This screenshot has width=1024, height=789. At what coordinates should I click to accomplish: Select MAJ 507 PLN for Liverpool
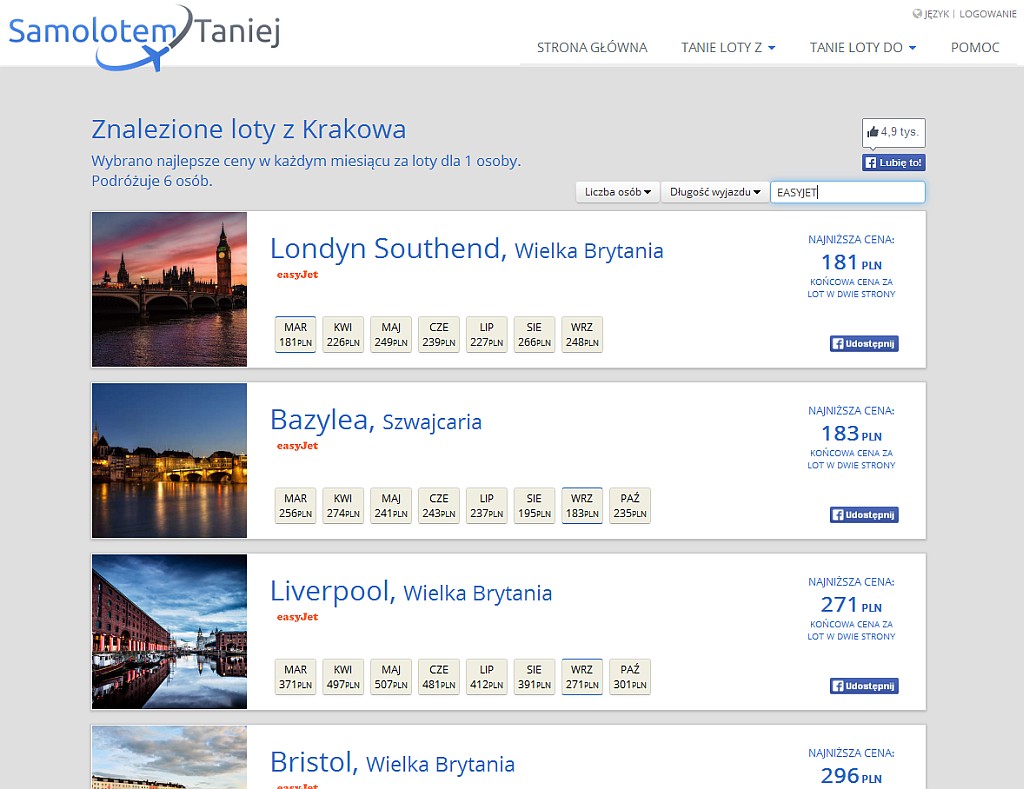point(391,677)
